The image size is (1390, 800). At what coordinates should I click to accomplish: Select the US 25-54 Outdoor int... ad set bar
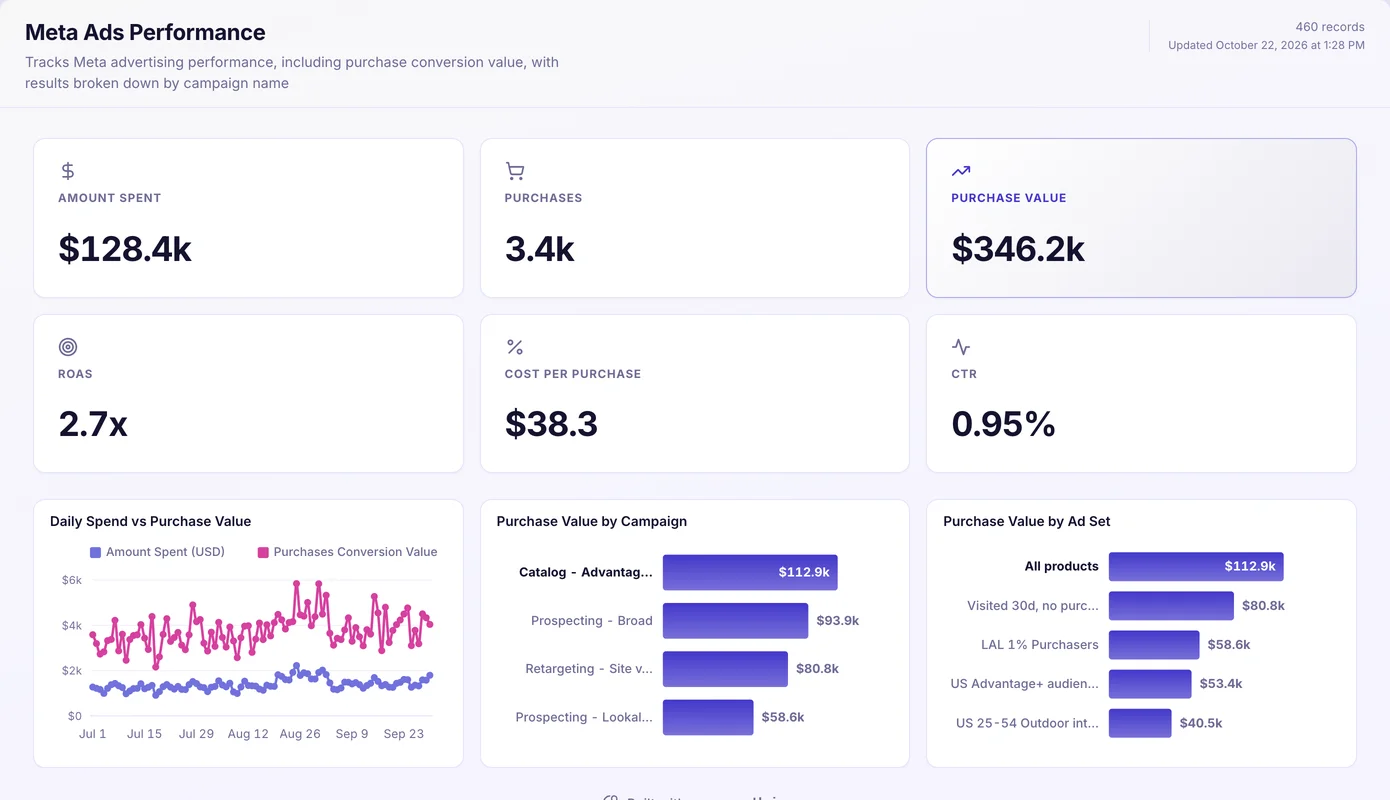coord(1140,723)
